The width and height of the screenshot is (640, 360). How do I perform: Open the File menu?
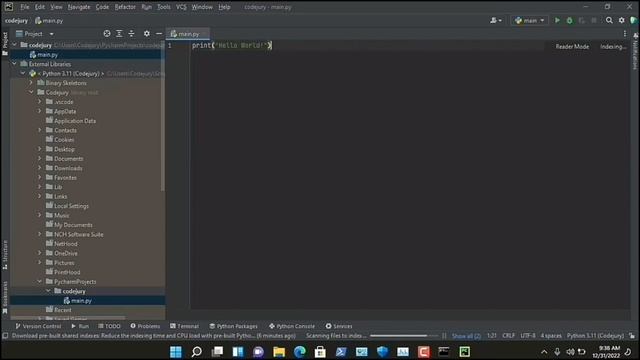(25, 7)
